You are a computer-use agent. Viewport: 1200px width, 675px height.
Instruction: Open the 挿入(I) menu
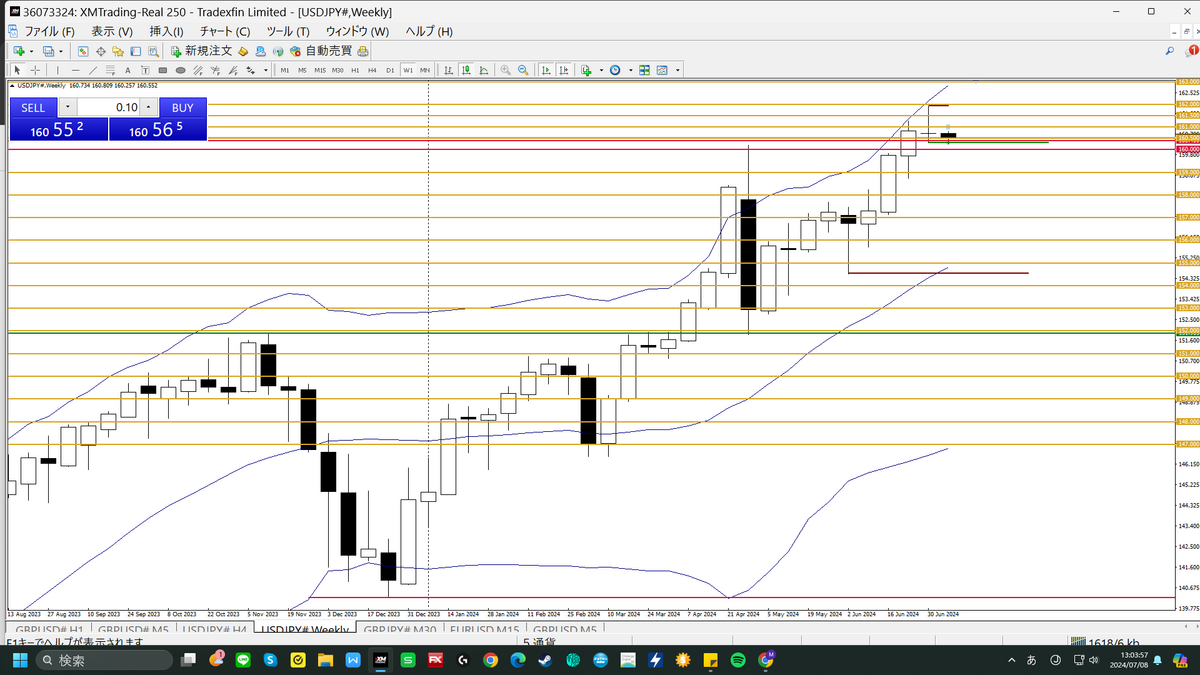pos(166,32)
